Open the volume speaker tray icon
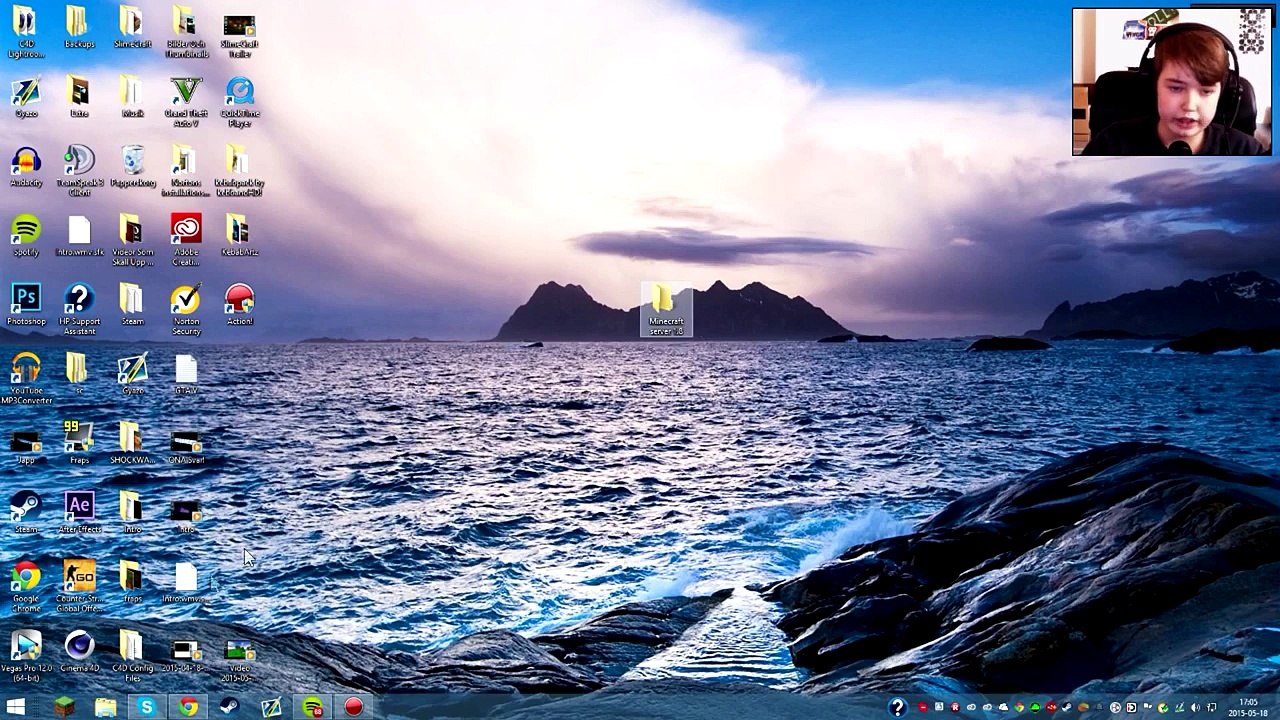The height and width of the screenshot is (720, 1280). [1195, 708]
